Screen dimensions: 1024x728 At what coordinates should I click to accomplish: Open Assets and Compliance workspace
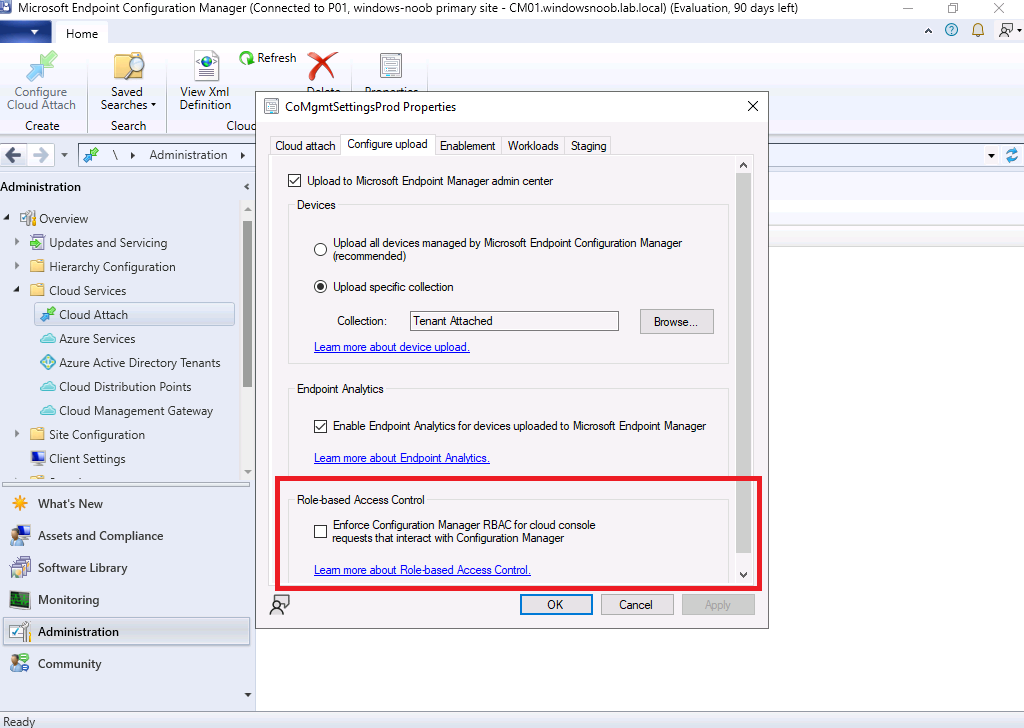100,536
